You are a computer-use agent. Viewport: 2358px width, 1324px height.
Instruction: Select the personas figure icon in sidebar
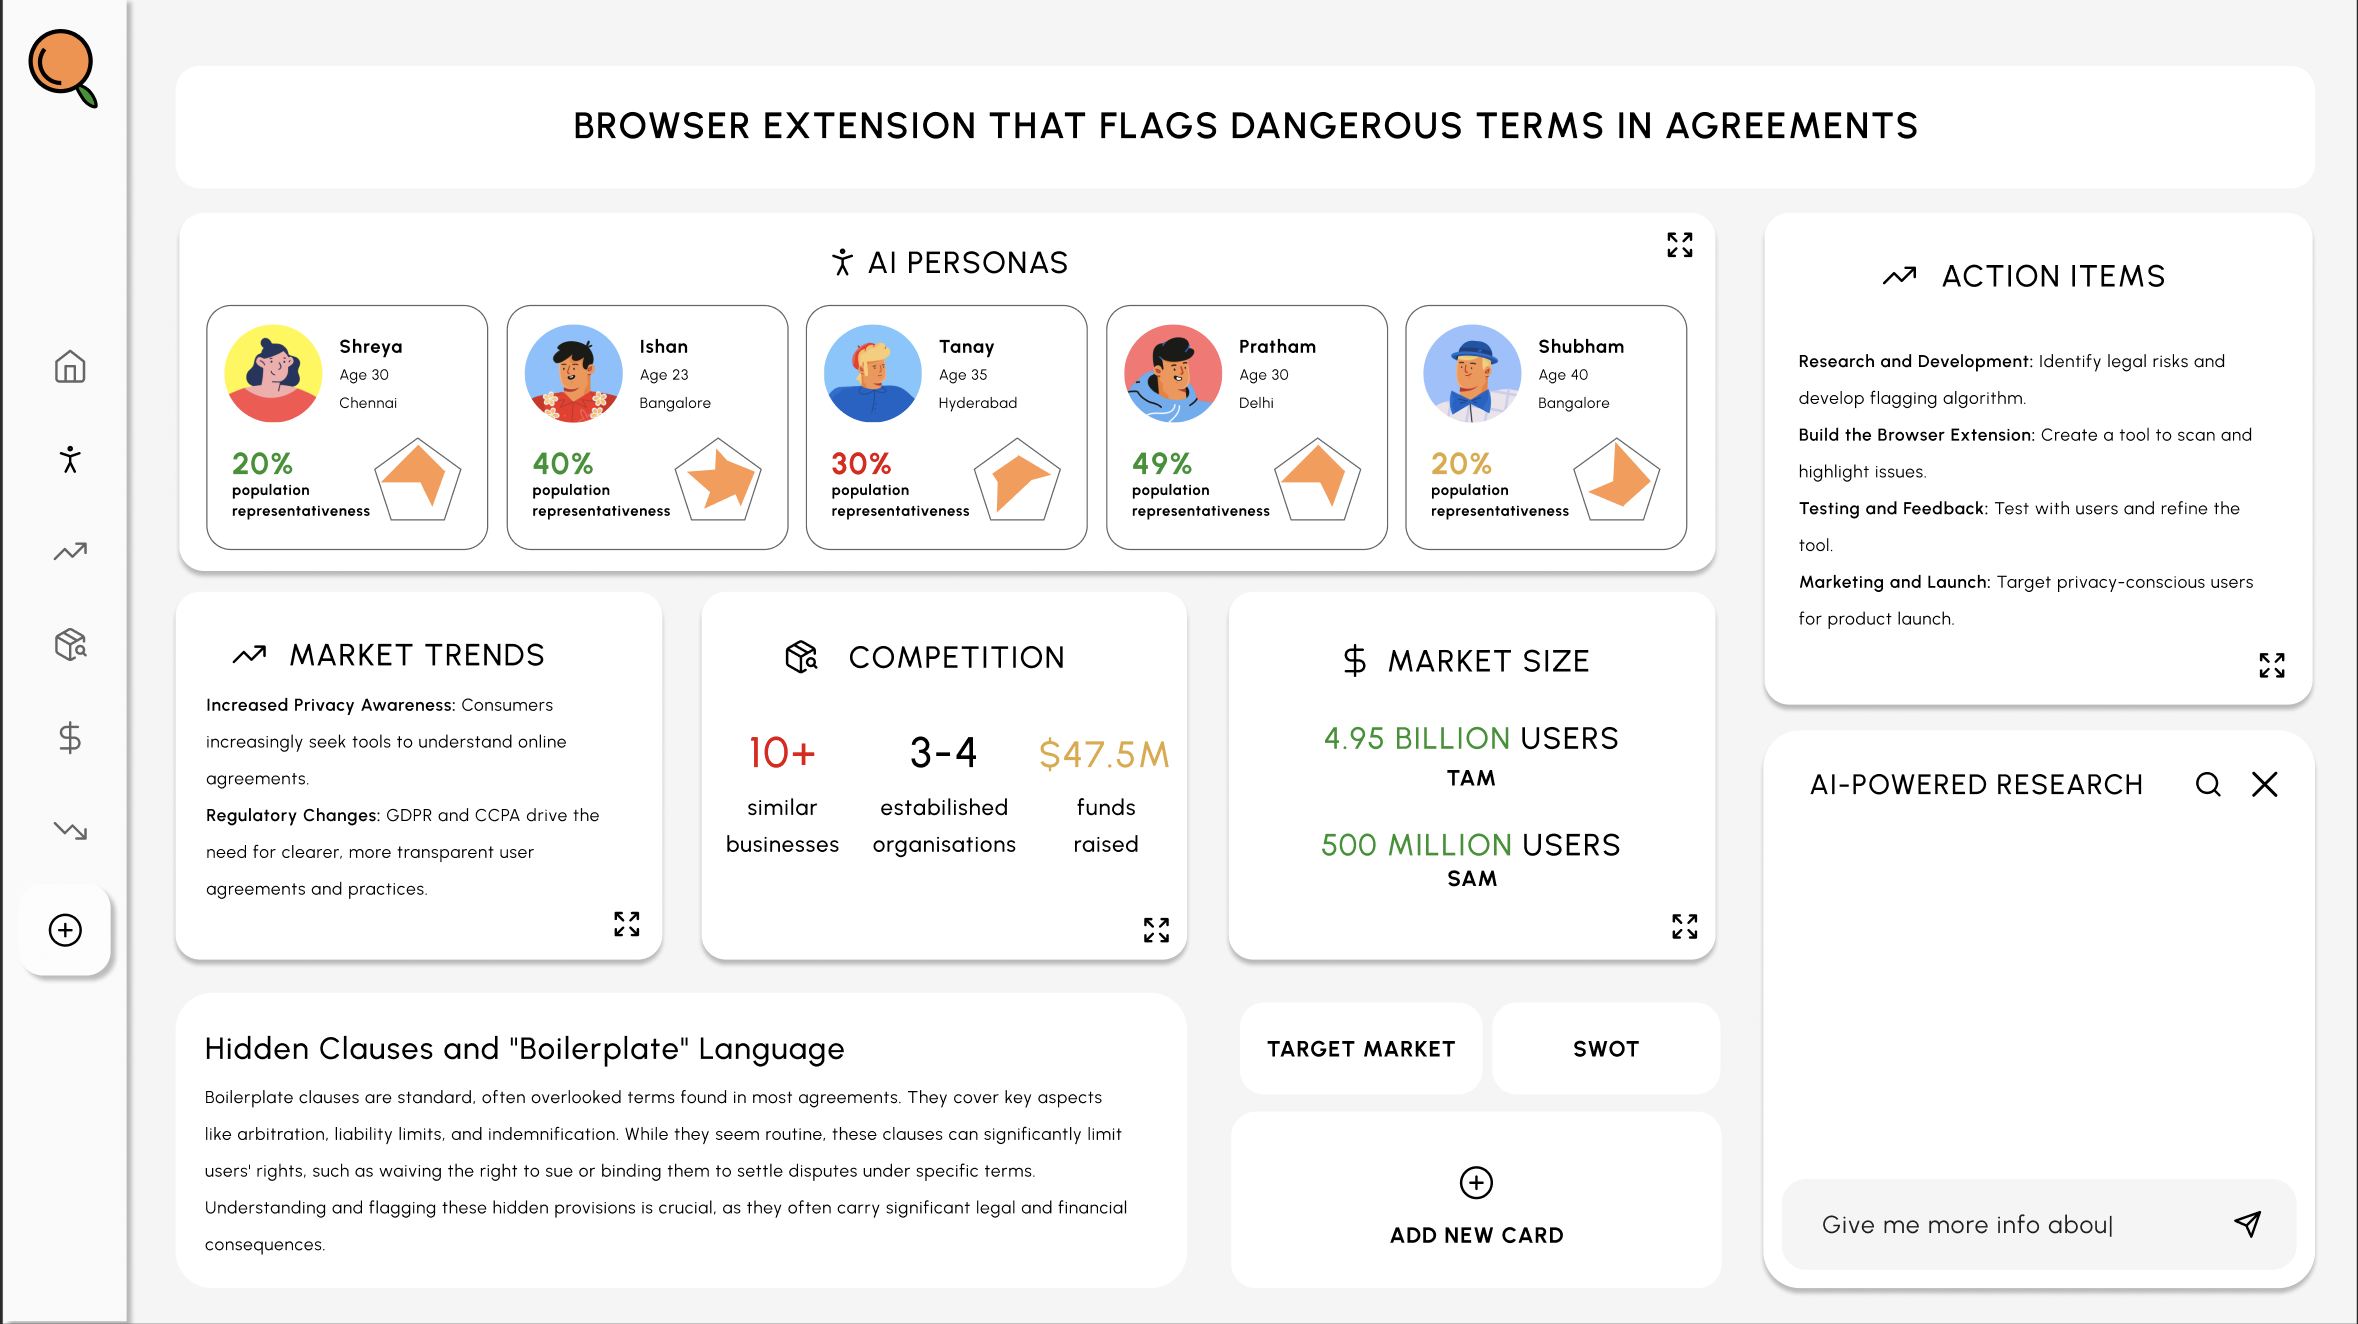[x=70, y=459]
